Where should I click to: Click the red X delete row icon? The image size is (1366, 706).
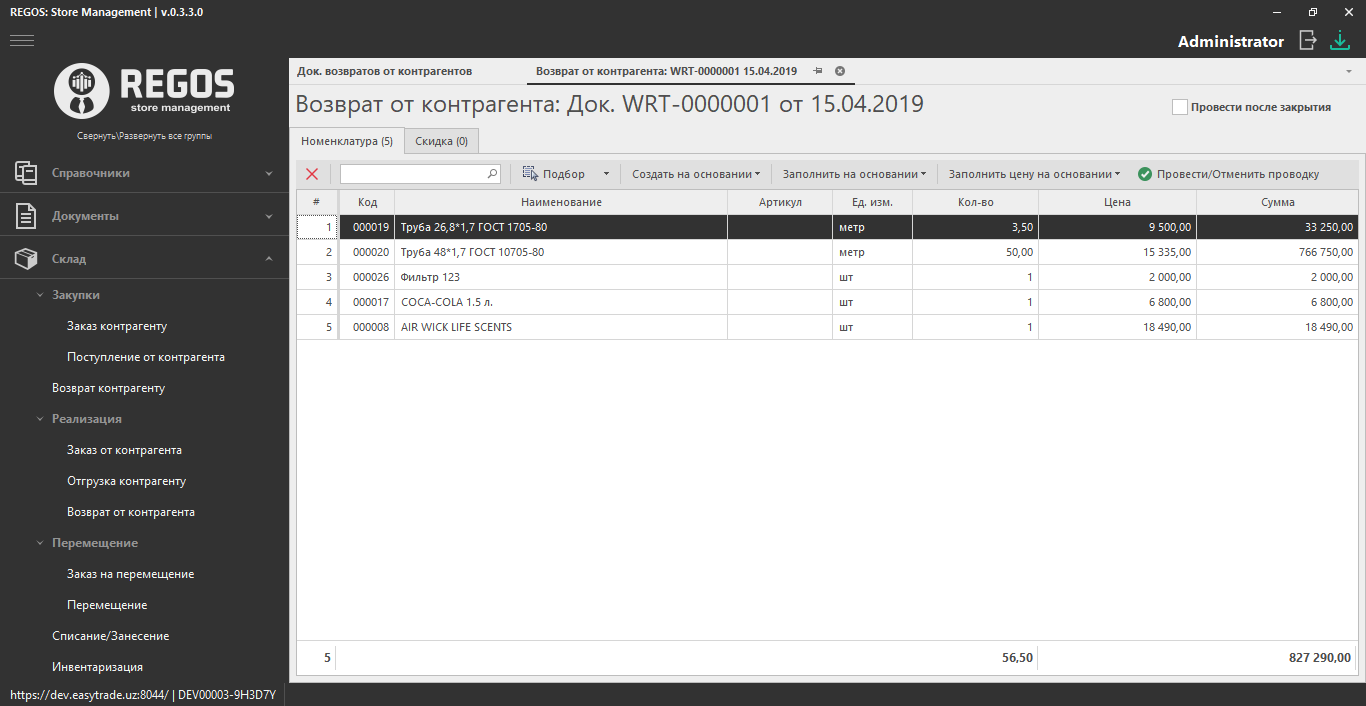[x=312, y=174]
